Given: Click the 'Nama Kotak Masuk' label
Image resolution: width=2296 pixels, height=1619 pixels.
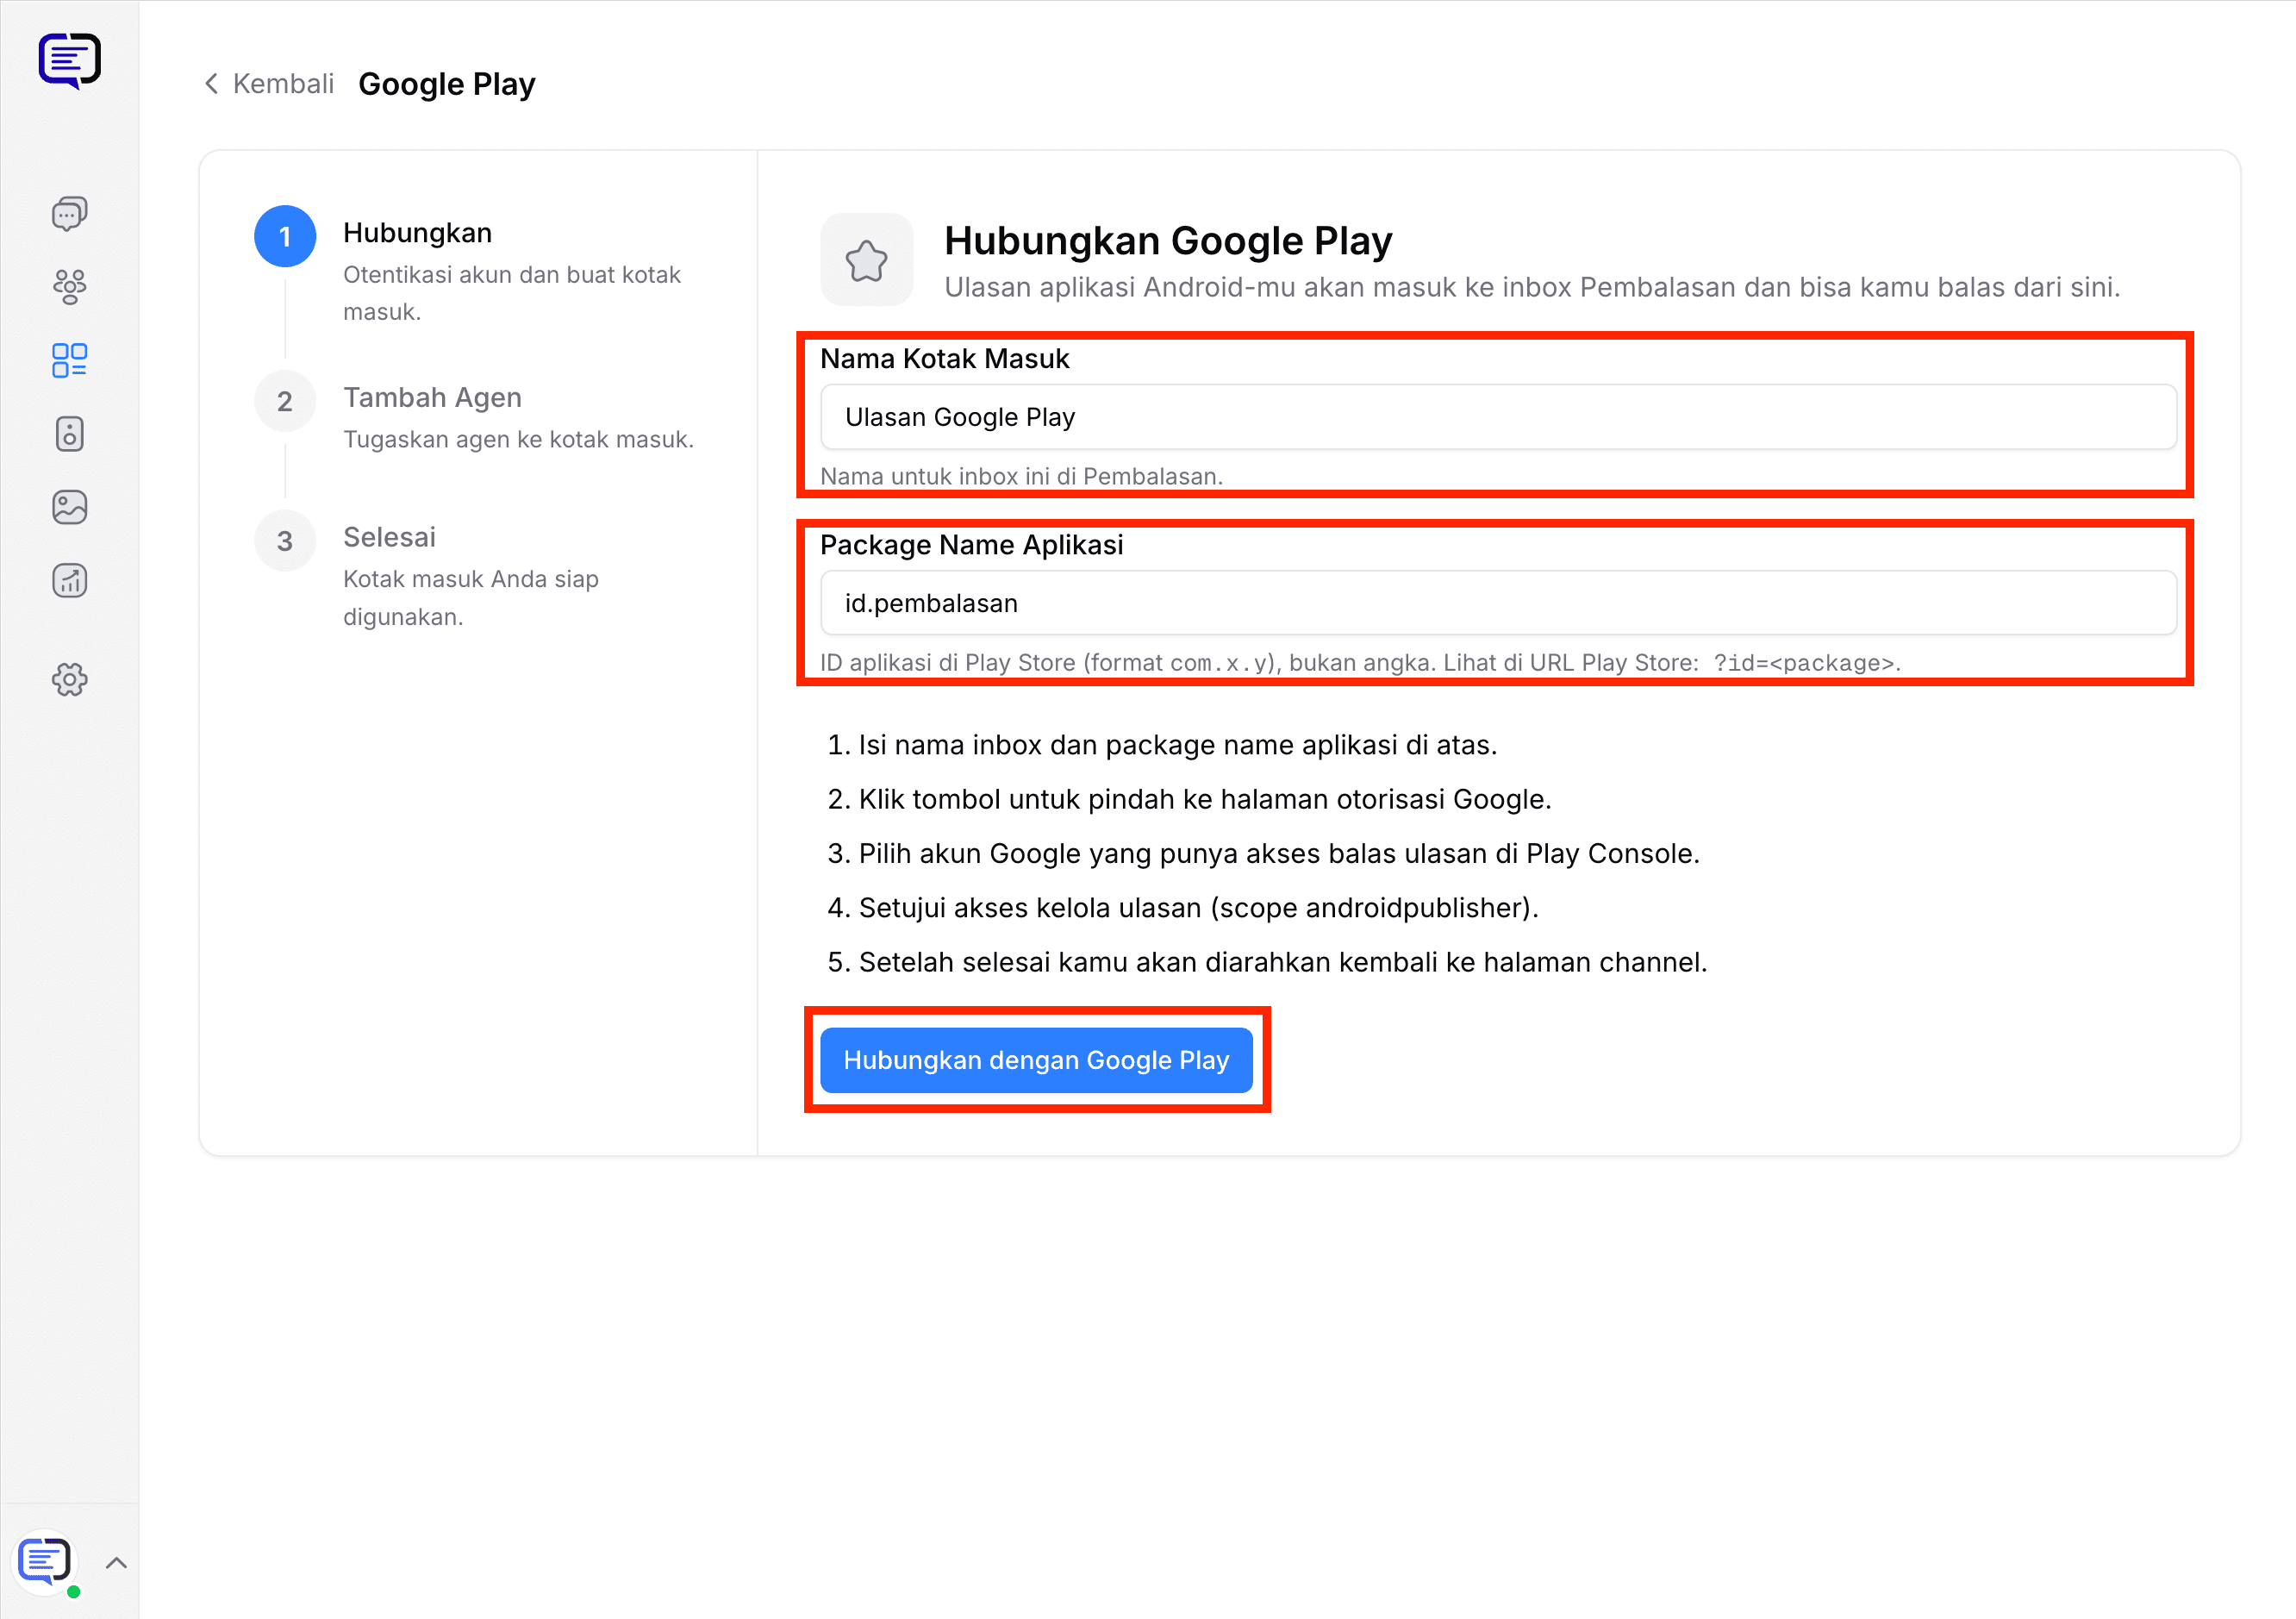Looking at the screenshot, I should (944, 359).
